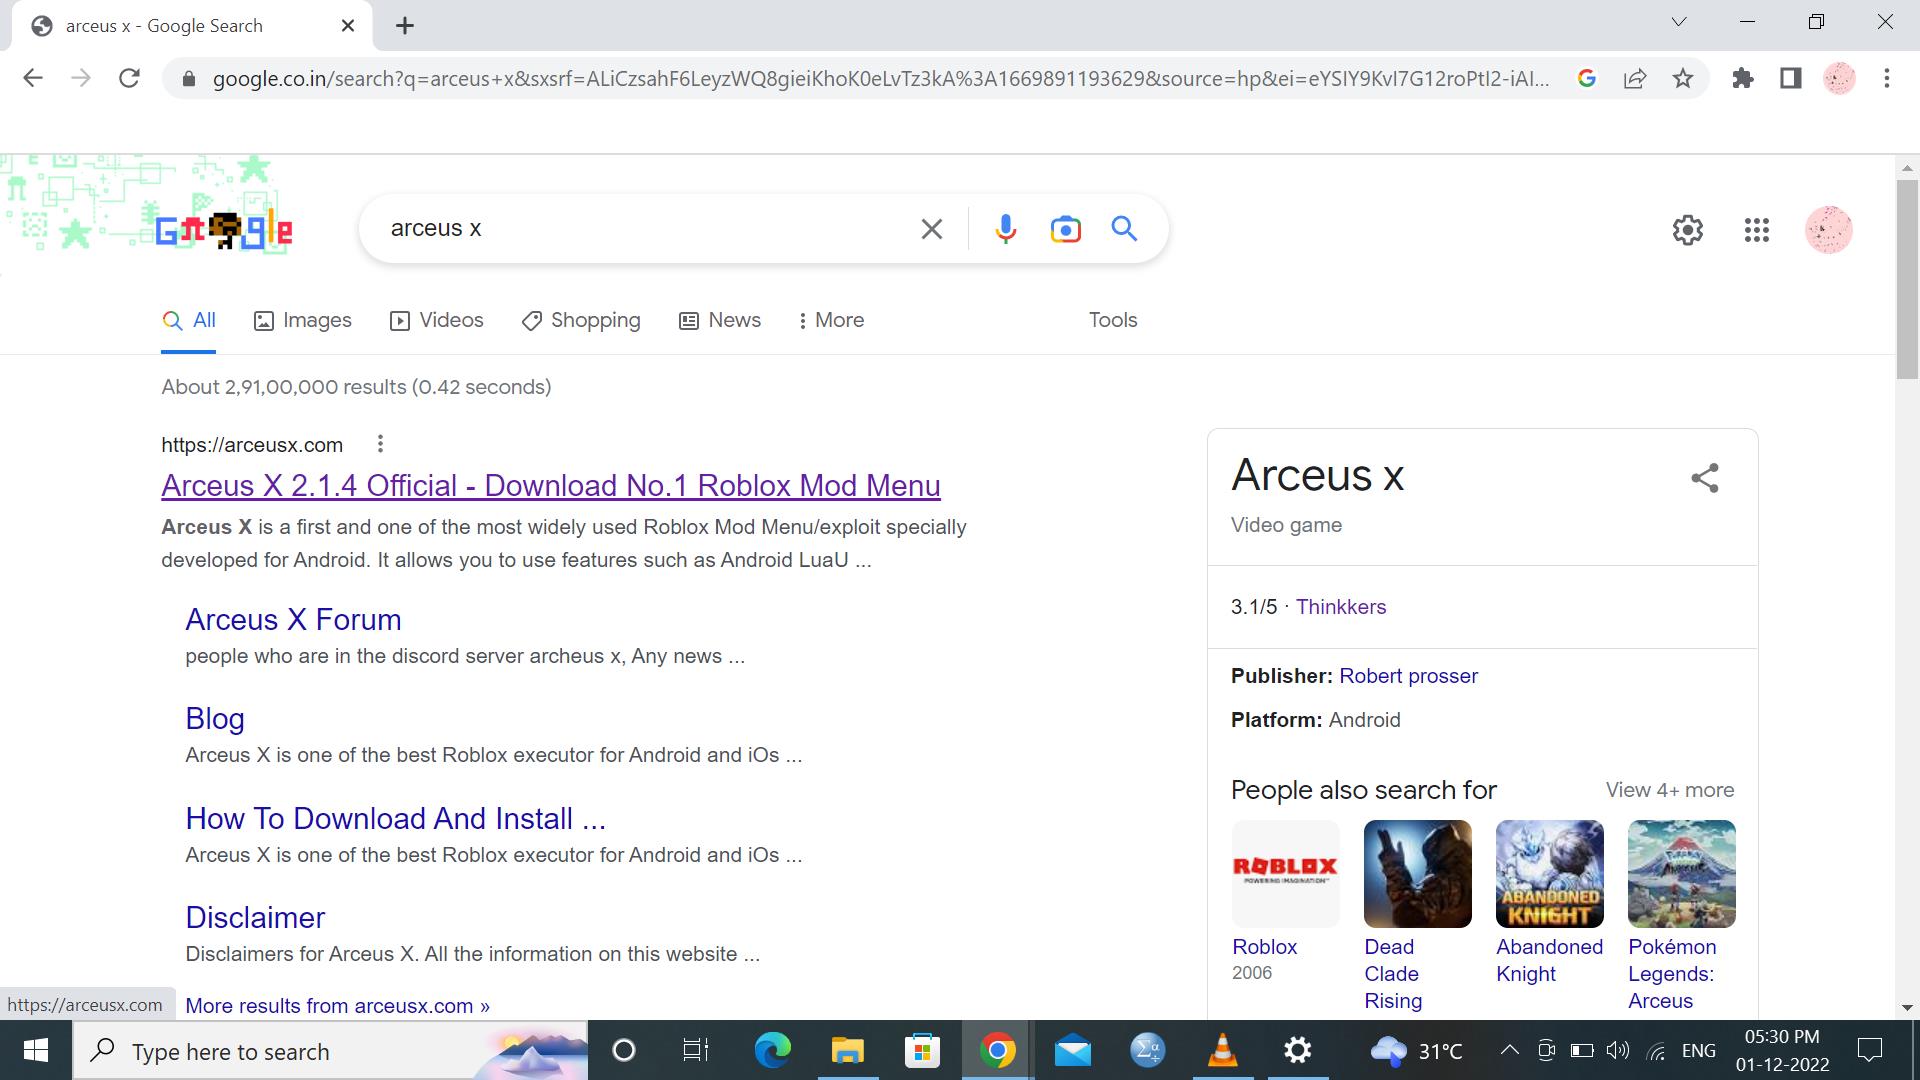Click the Abandoned Knight thumbnail
The image size is (1920, 1080).
coord(1550,874)
